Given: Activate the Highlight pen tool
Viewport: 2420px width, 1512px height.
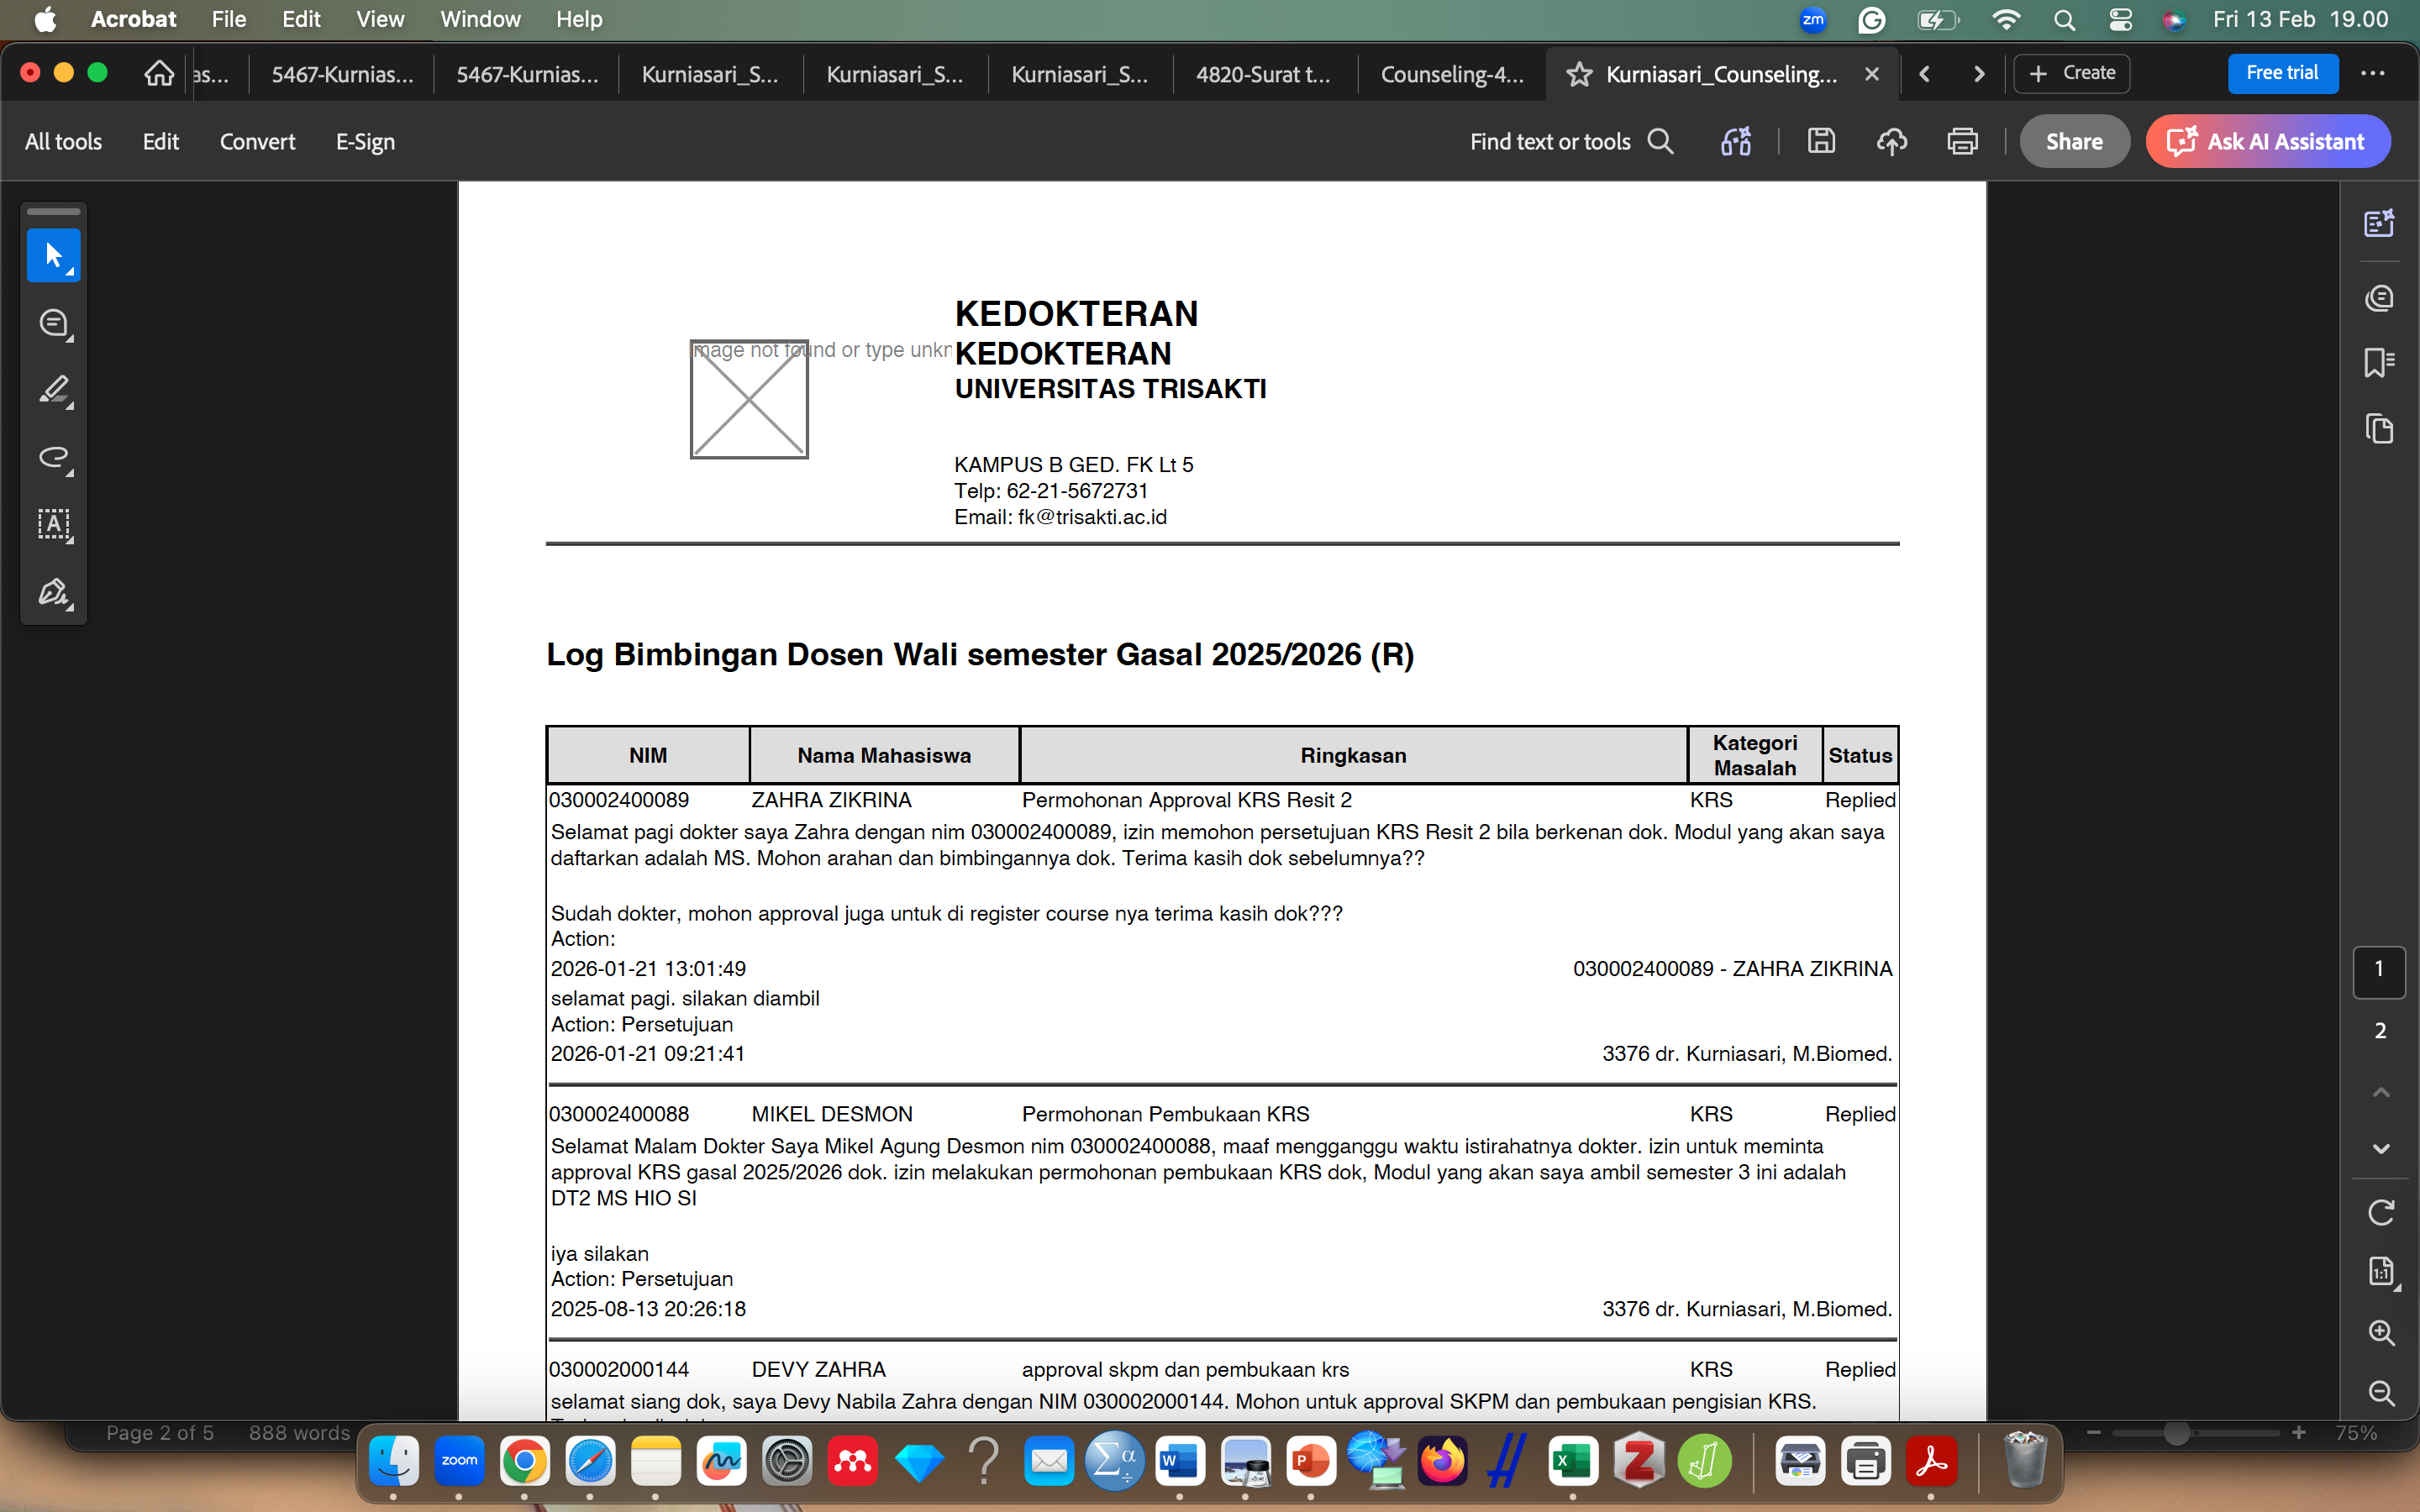Looking at the screenshot, I should pos(53,390).
